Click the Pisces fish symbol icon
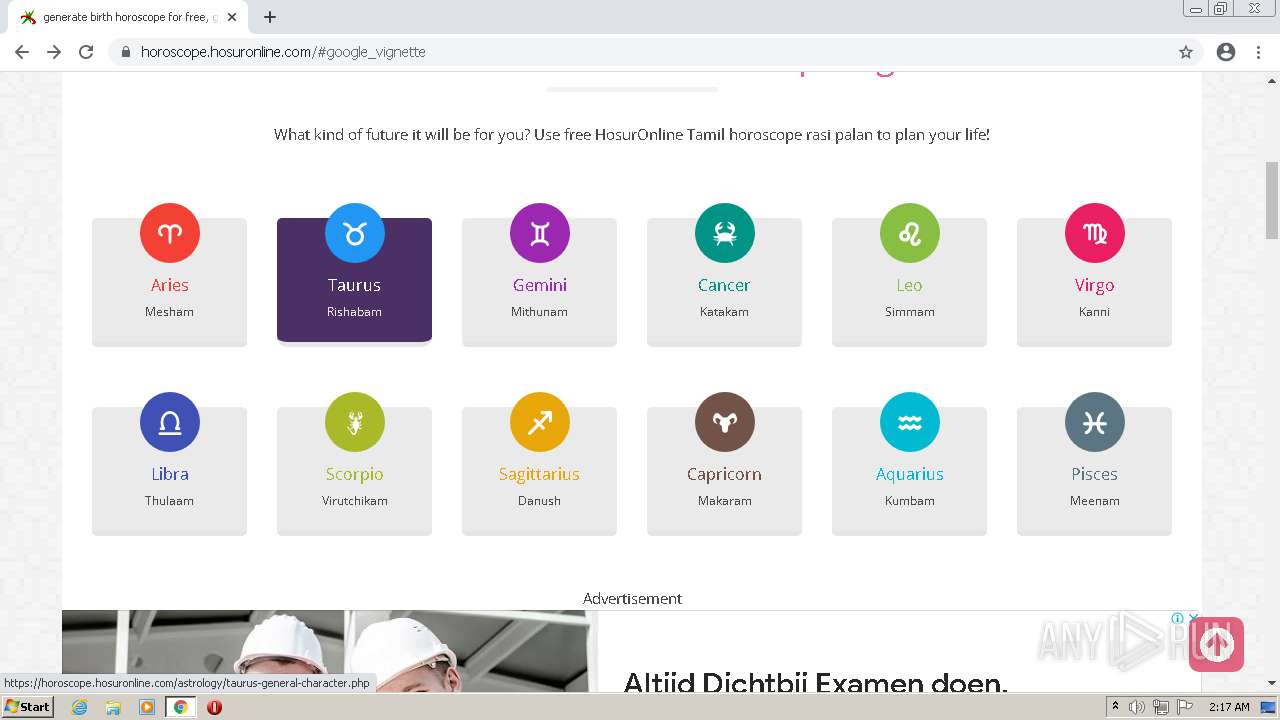1280x720 pixels. [x=1095, y=422]
